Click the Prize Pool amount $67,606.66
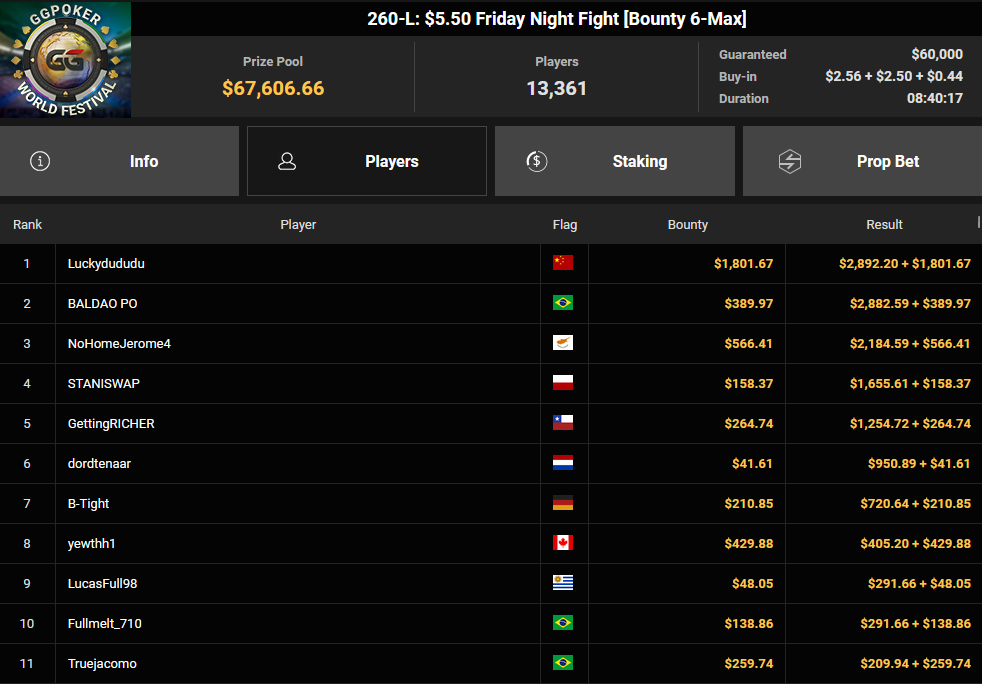Screen dimensions: 982x684 (273, 88)
